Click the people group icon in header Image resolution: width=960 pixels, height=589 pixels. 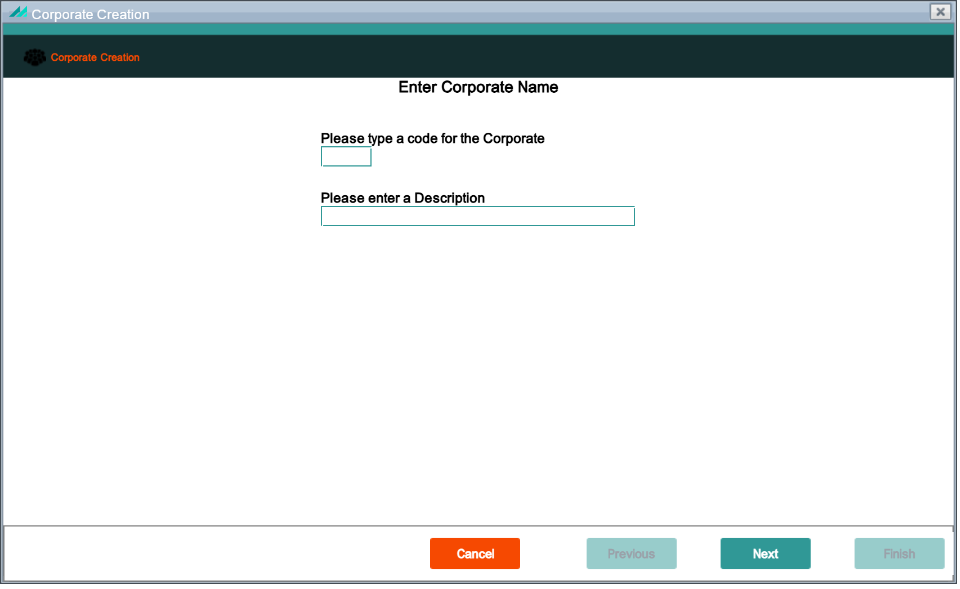(x=34, y=58)
